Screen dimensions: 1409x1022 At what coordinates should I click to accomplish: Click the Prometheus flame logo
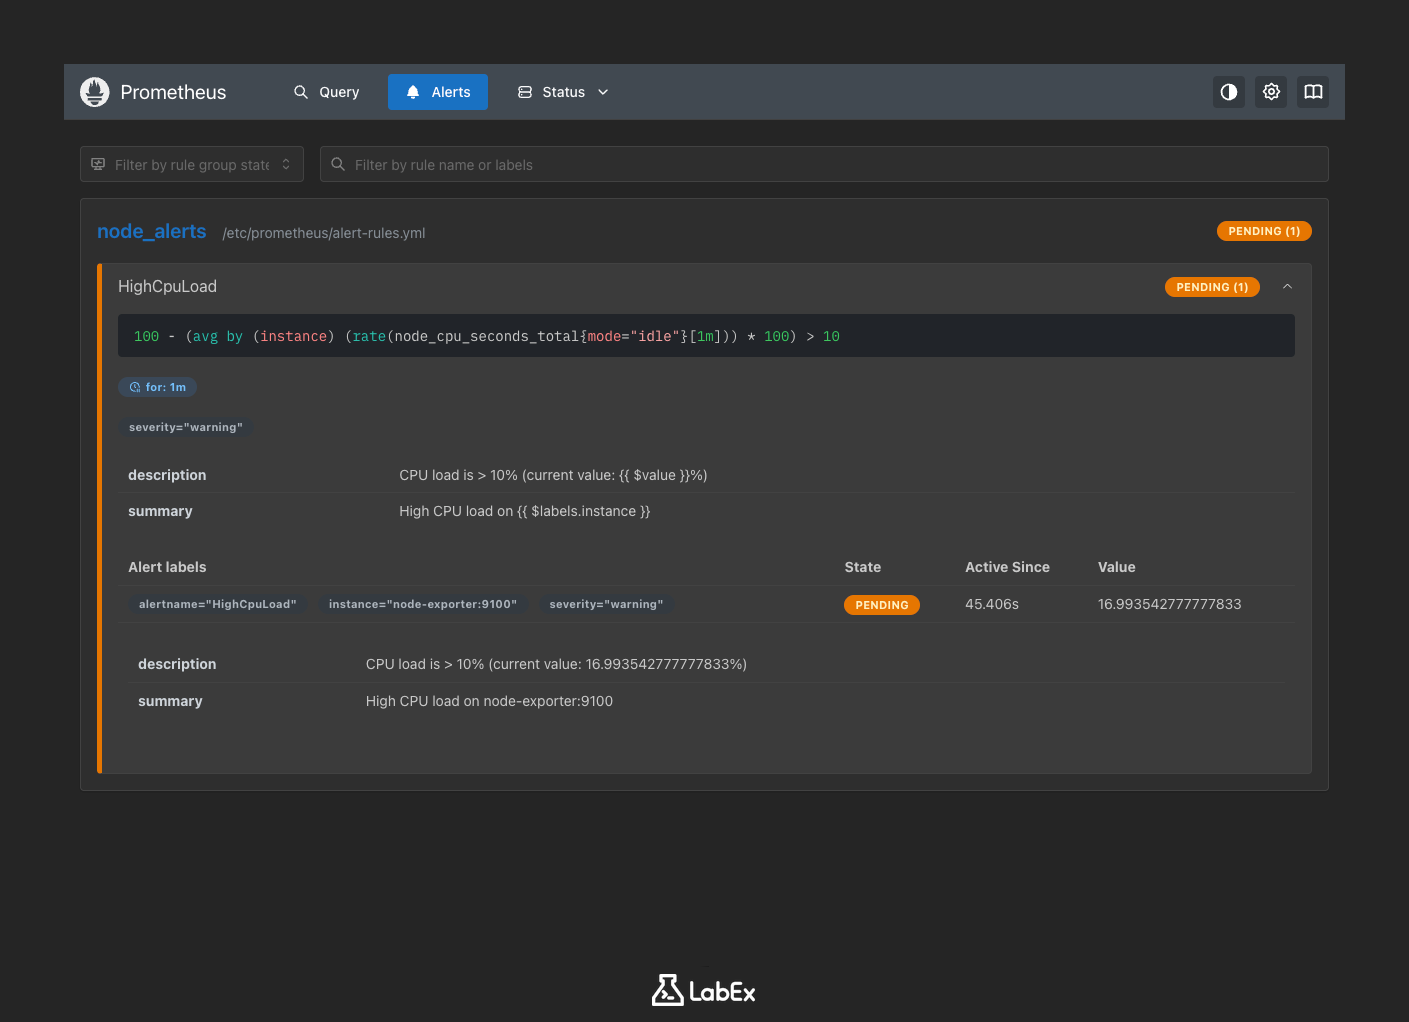coord(95,92)
